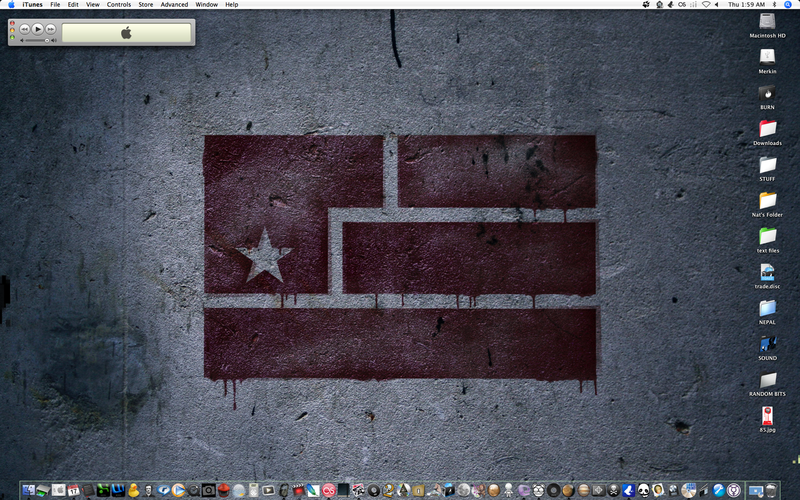
Task: Select the 85.jpg image file
Action: [x=767, y=416]
